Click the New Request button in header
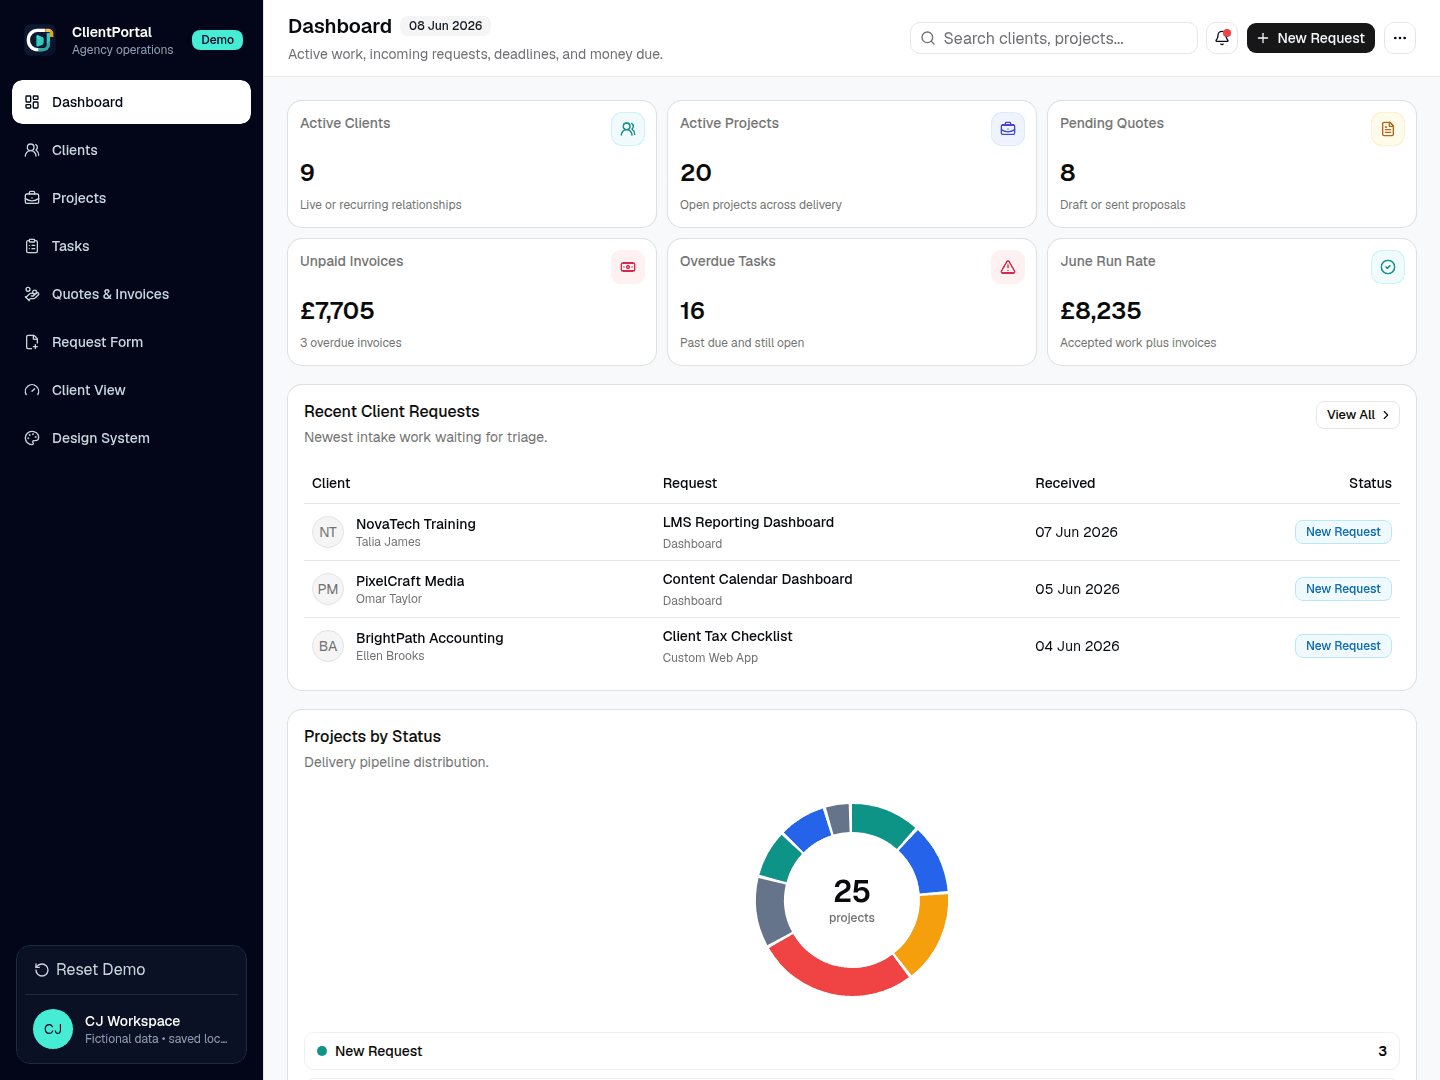 1311,38
